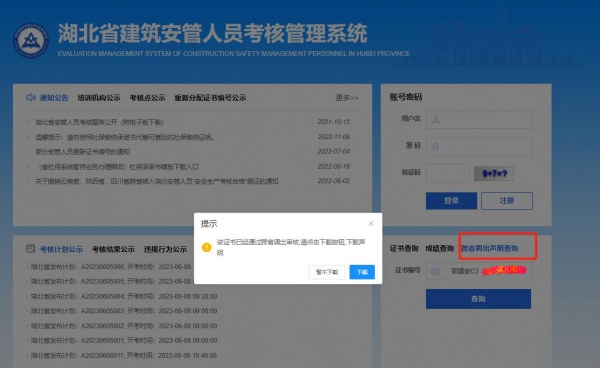600x368 pixels.
Task: Open the notice dated 2021-10-15
Action: point(99,122)
